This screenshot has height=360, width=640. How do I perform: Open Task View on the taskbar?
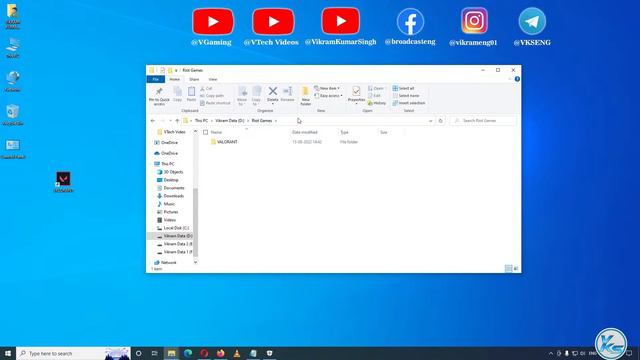tap(155, 353)
